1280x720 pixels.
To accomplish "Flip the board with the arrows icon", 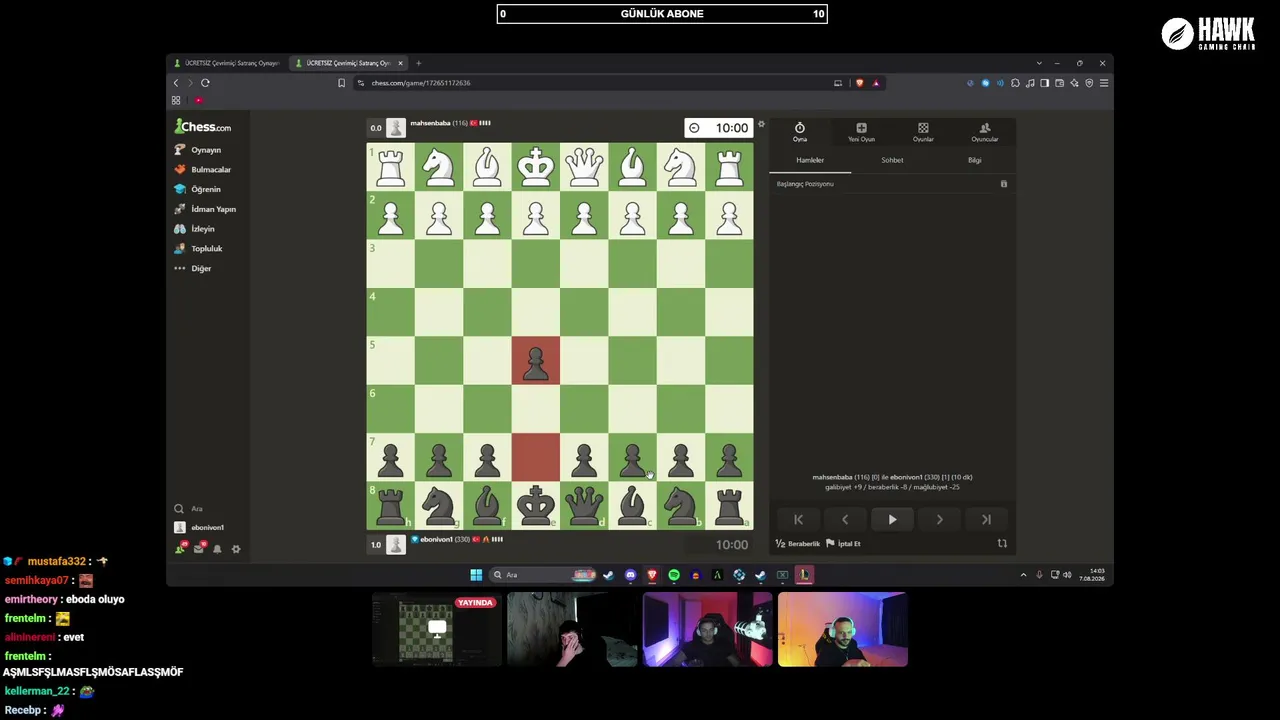I will click(x=1002, y=543).
